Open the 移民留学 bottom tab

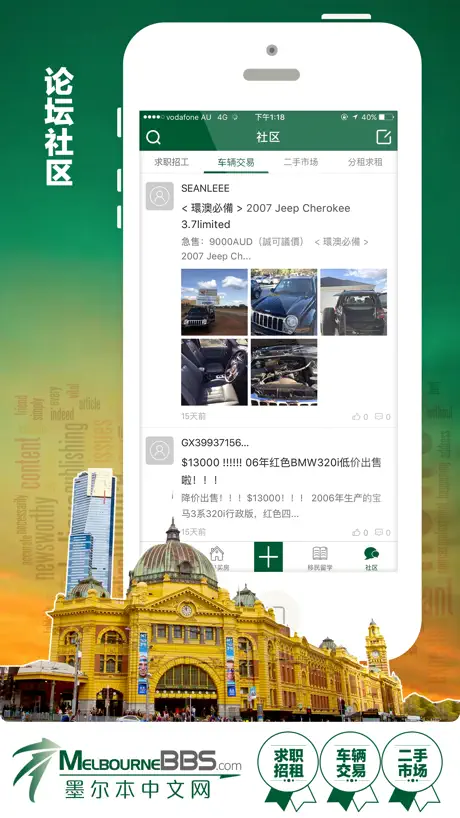(x=320, y=558)
